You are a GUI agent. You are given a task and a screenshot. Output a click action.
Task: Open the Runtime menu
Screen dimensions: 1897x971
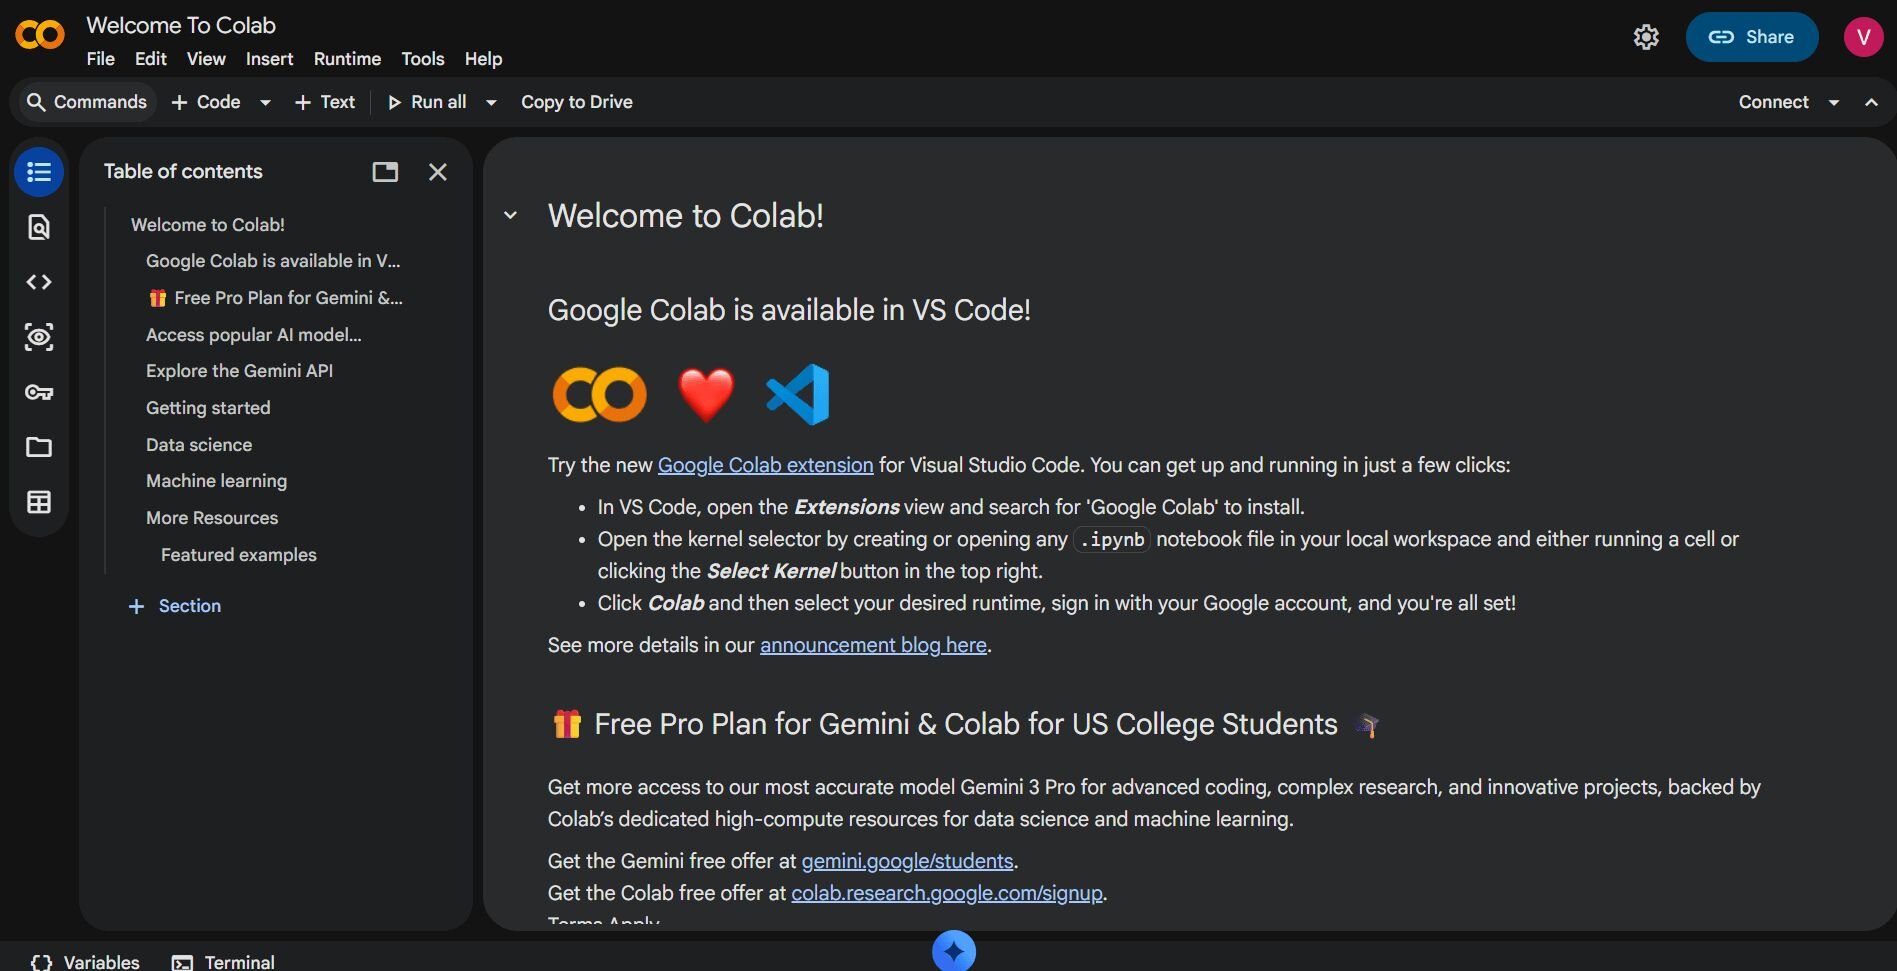pyautogui.click(x=347, y=59)
